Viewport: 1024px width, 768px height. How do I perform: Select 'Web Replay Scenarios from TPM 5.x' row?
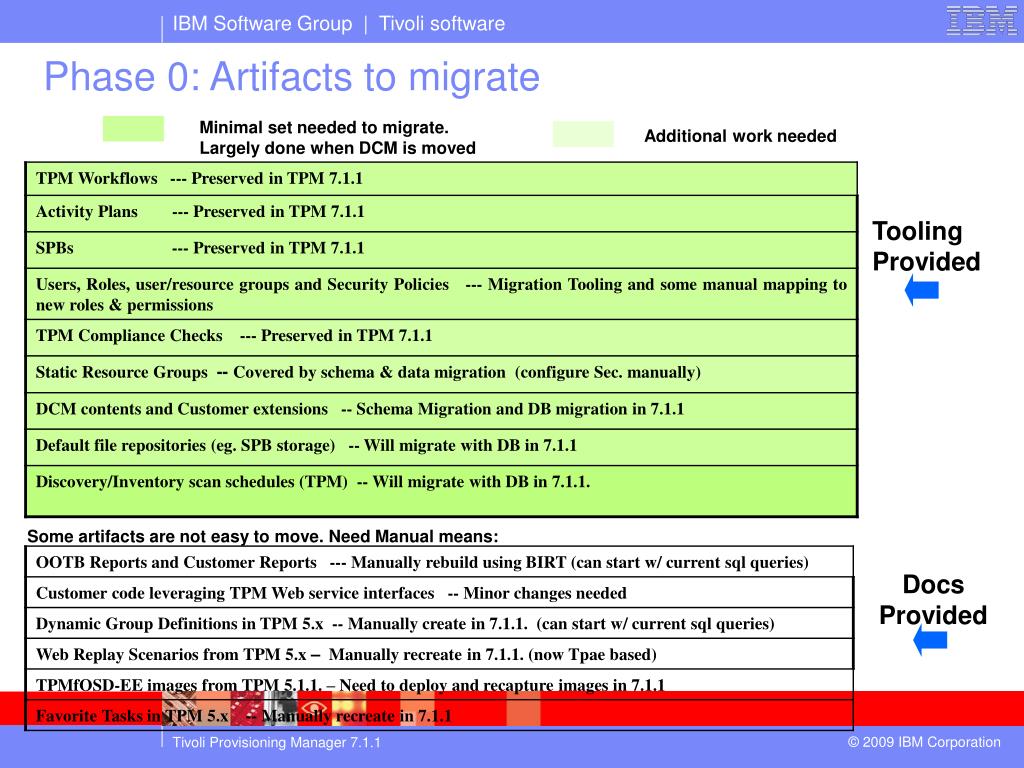[440, 654]
